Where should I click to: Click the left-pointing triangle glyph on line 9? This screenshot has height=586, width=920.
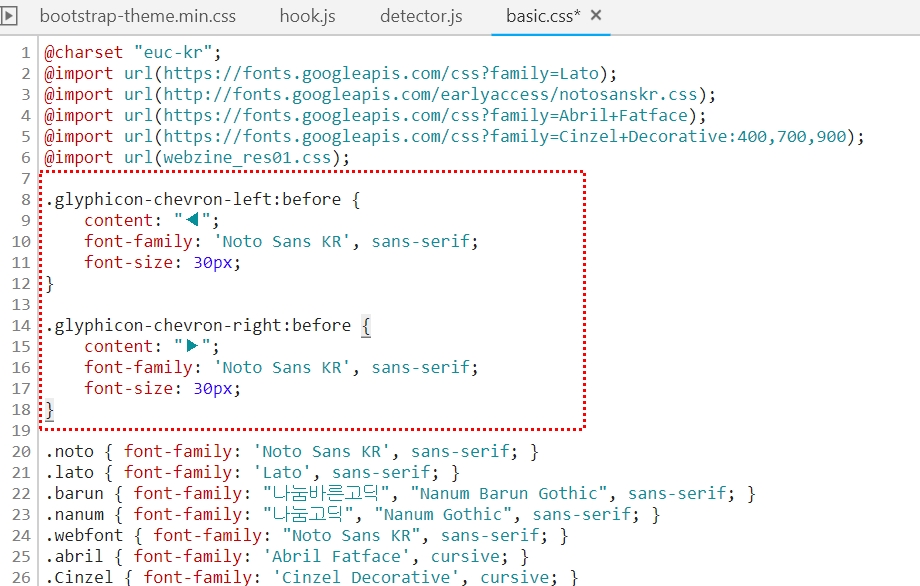pos(193,220)
